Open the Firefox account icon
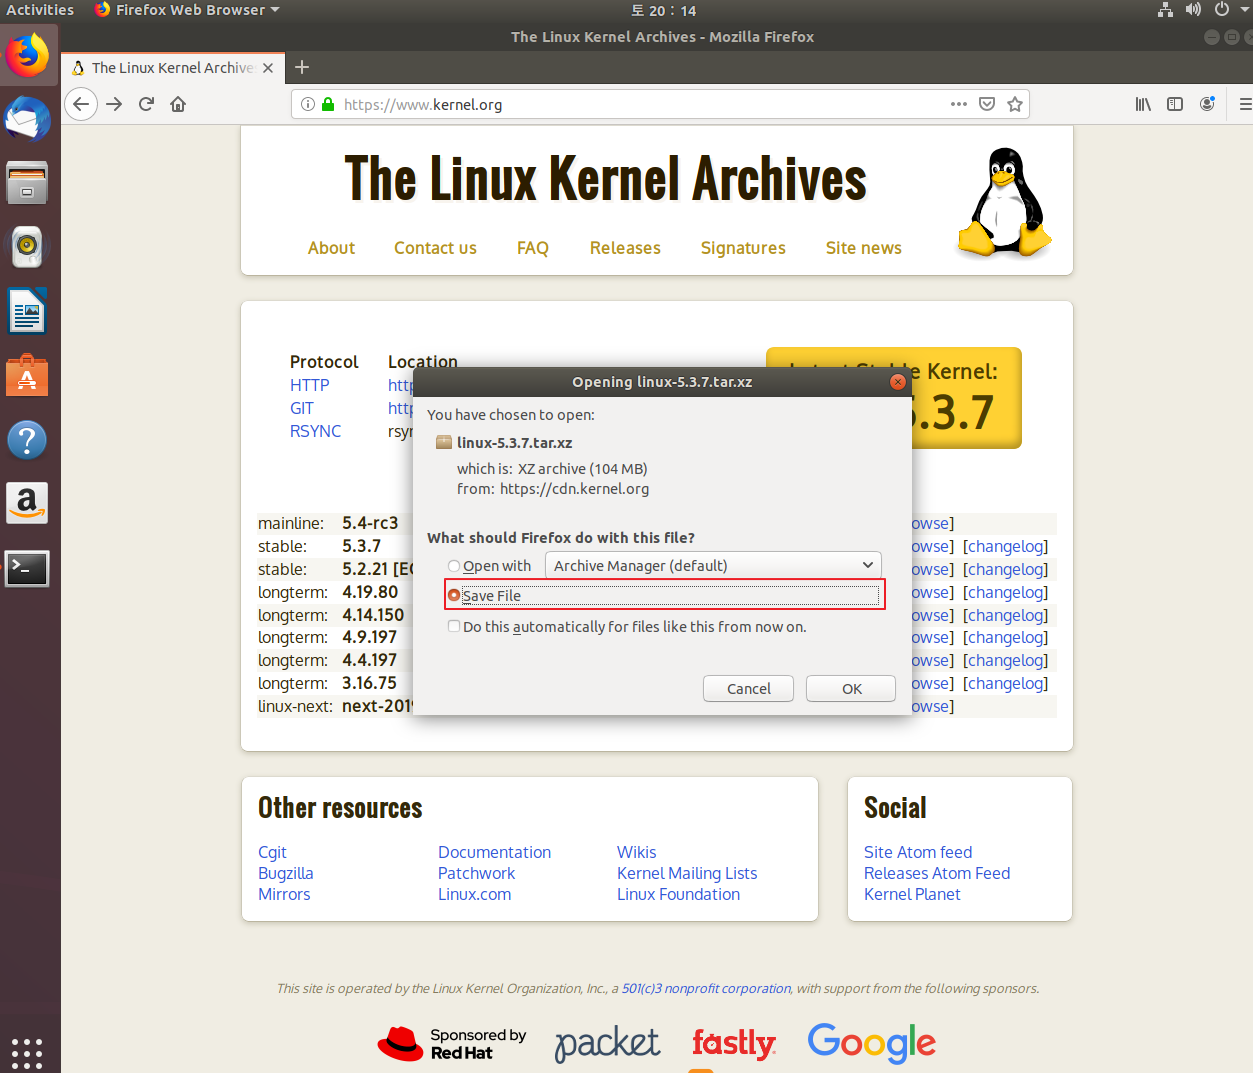 pos(1207,104)
